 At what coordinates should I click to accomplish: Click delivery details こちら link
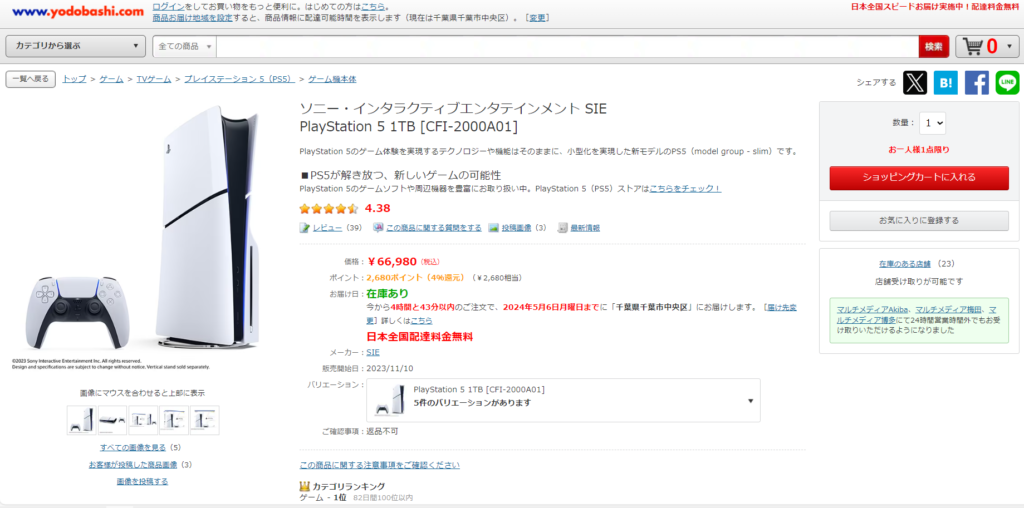pos(421,321)
